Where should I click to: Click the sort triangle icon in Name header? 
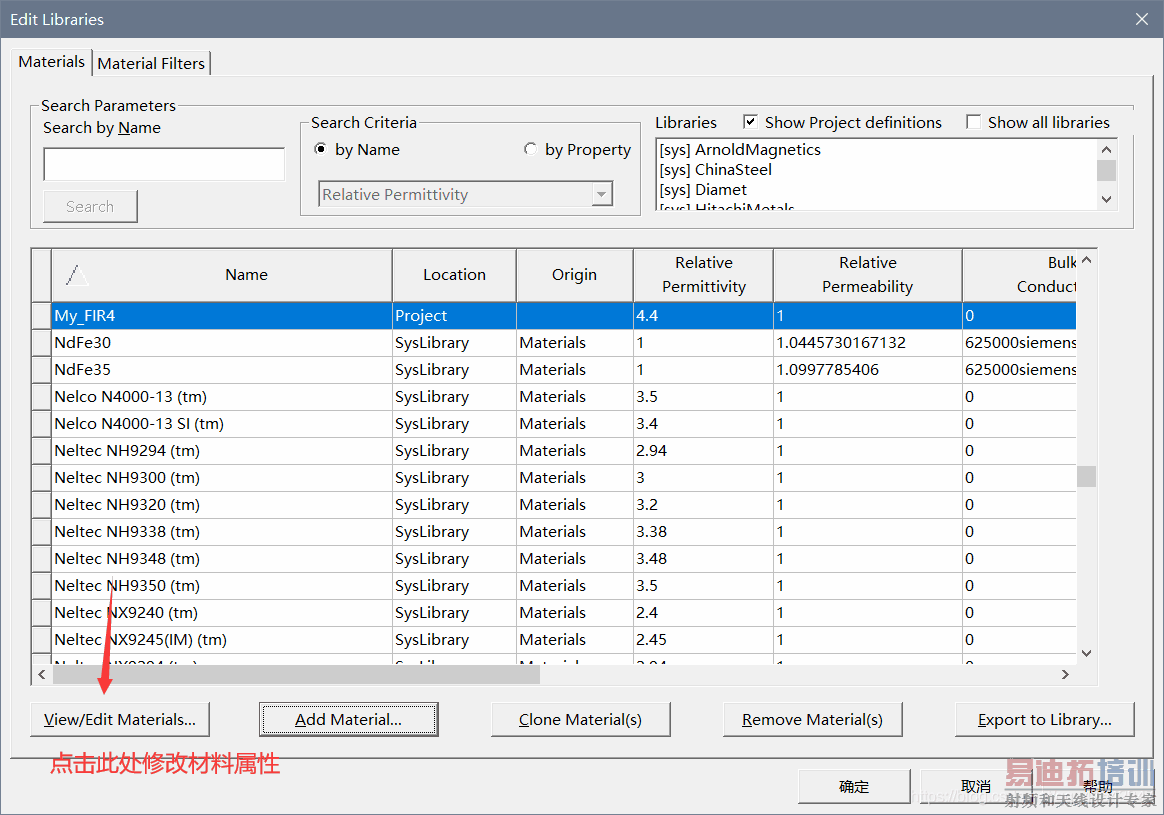pyautogui.click(x=77, y=275)
